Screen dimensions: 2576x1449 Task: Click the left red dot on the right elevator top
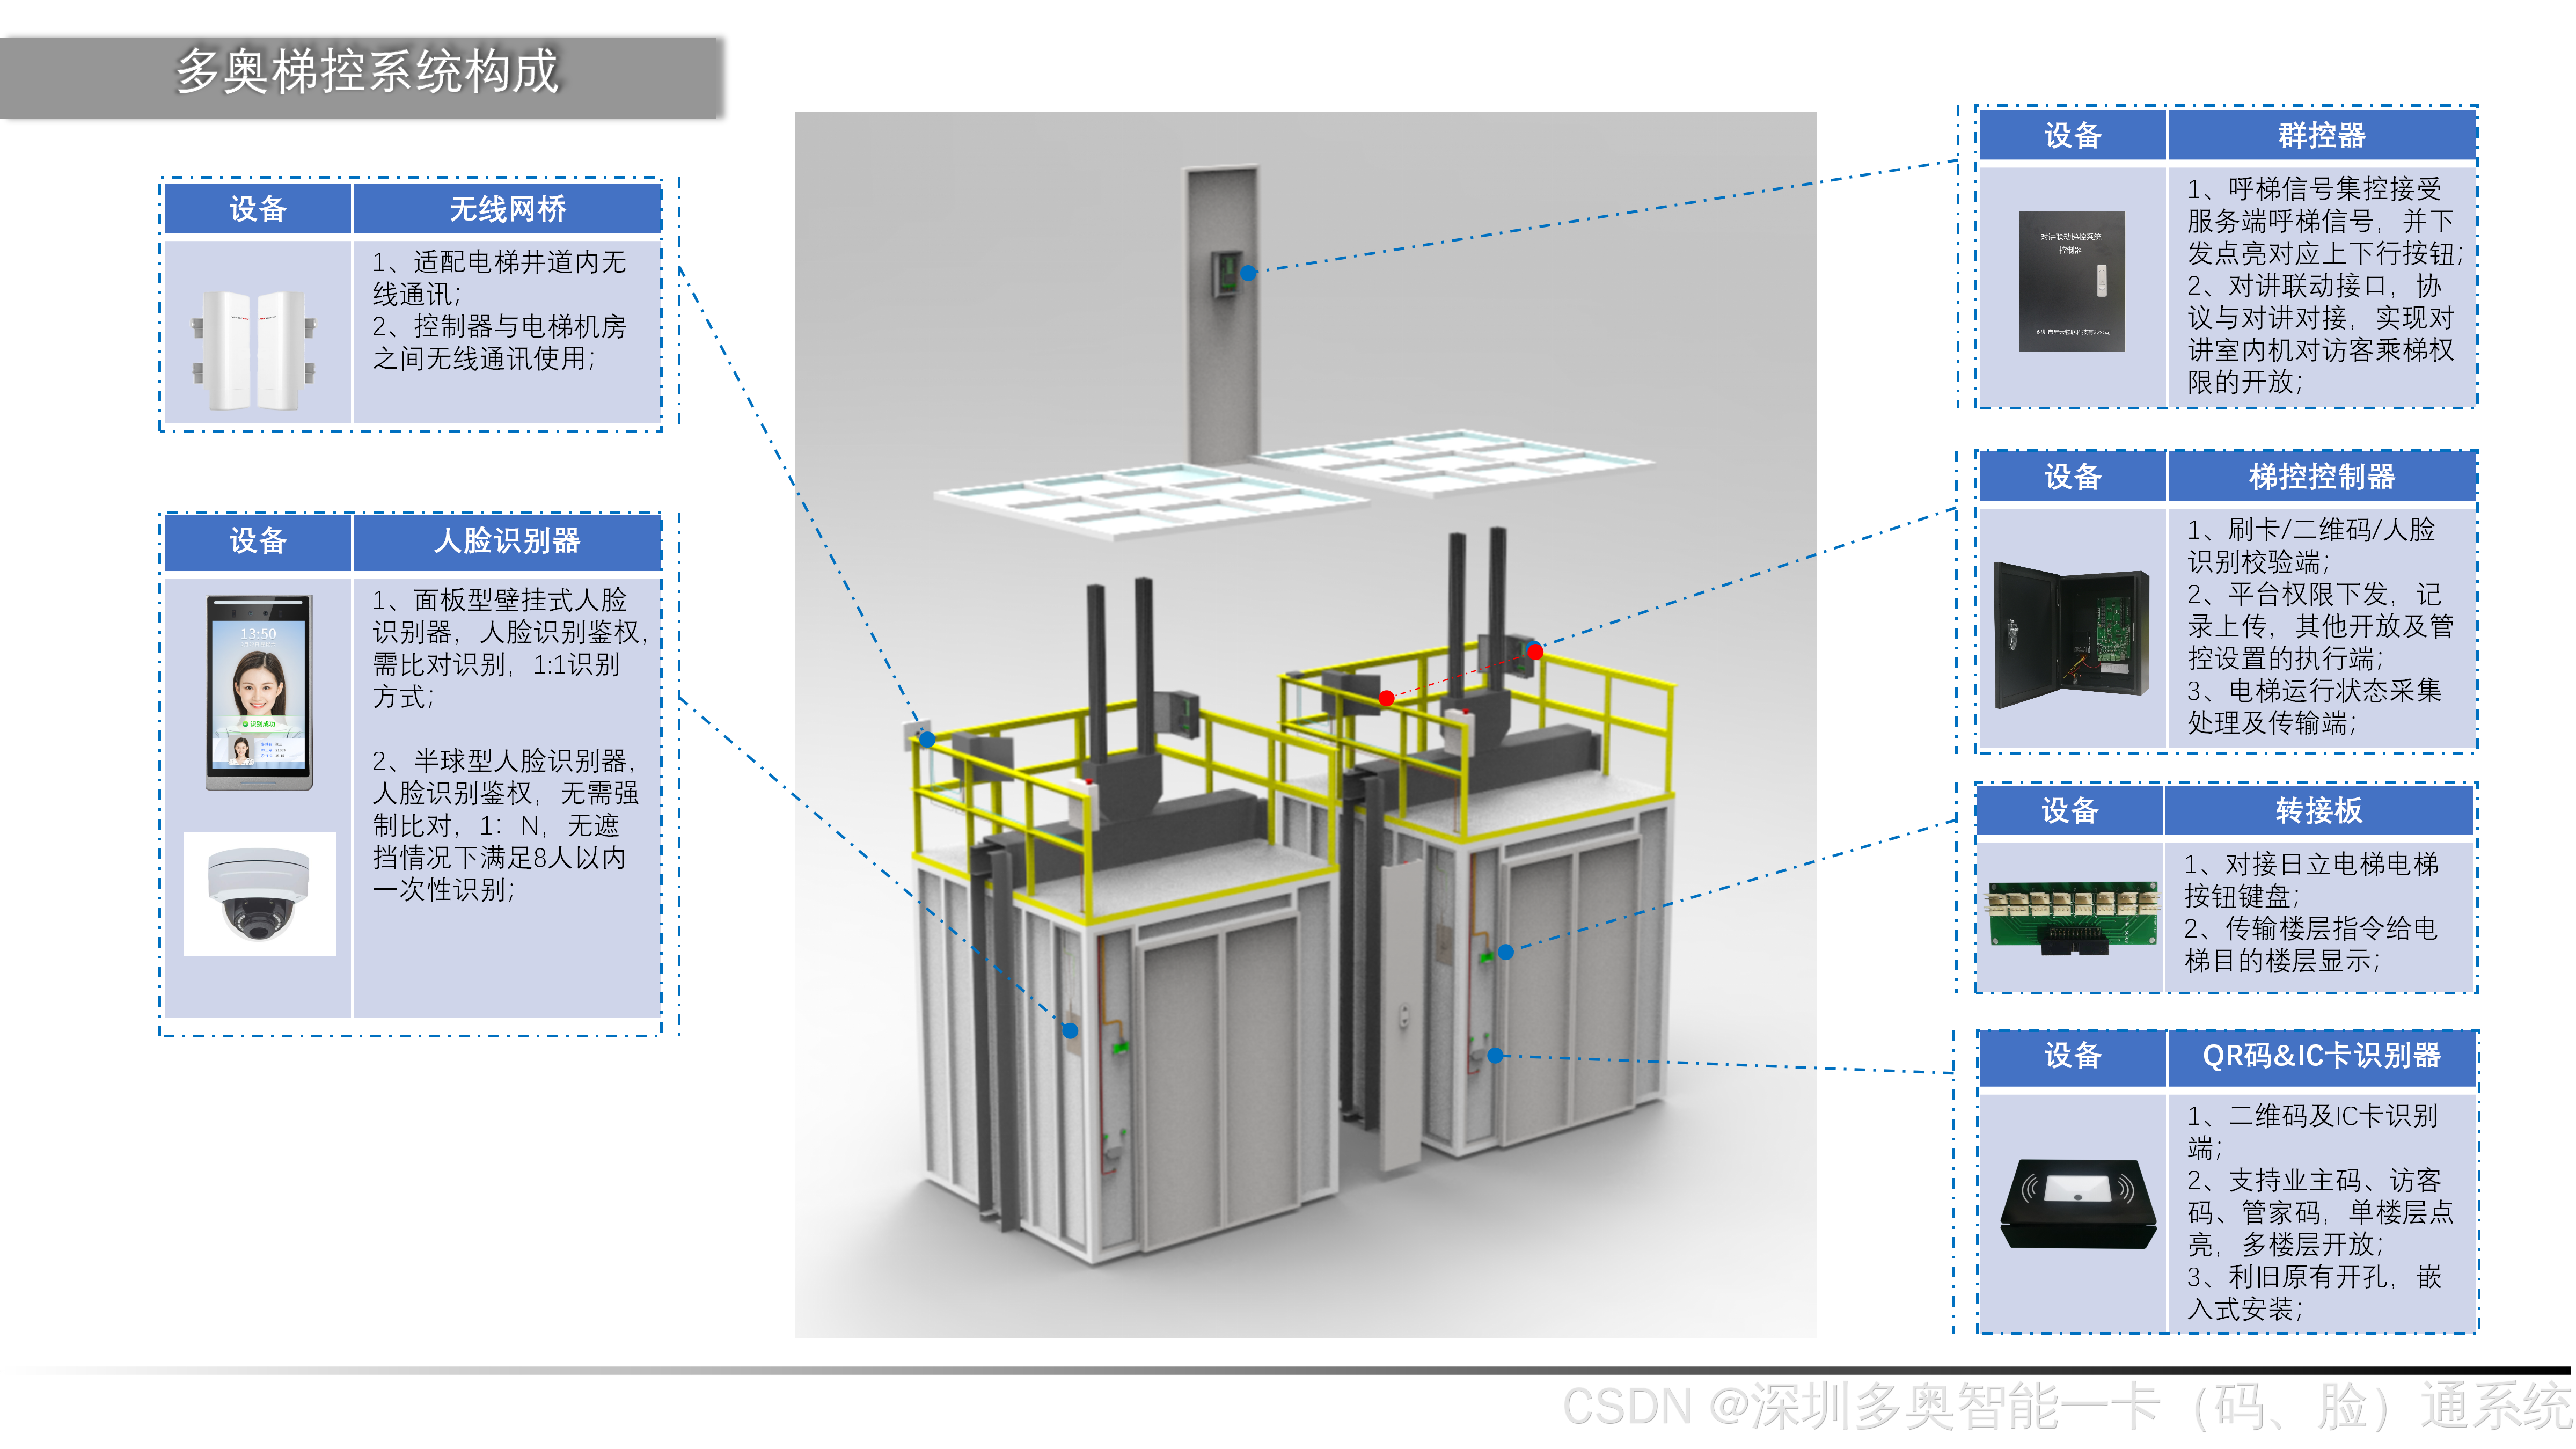point(1386,698)
